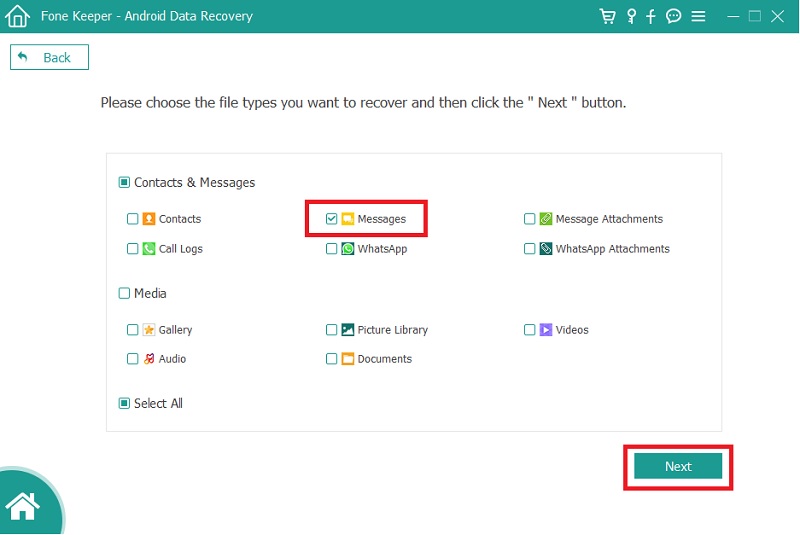Click the Call Logs phone icon

149,249
